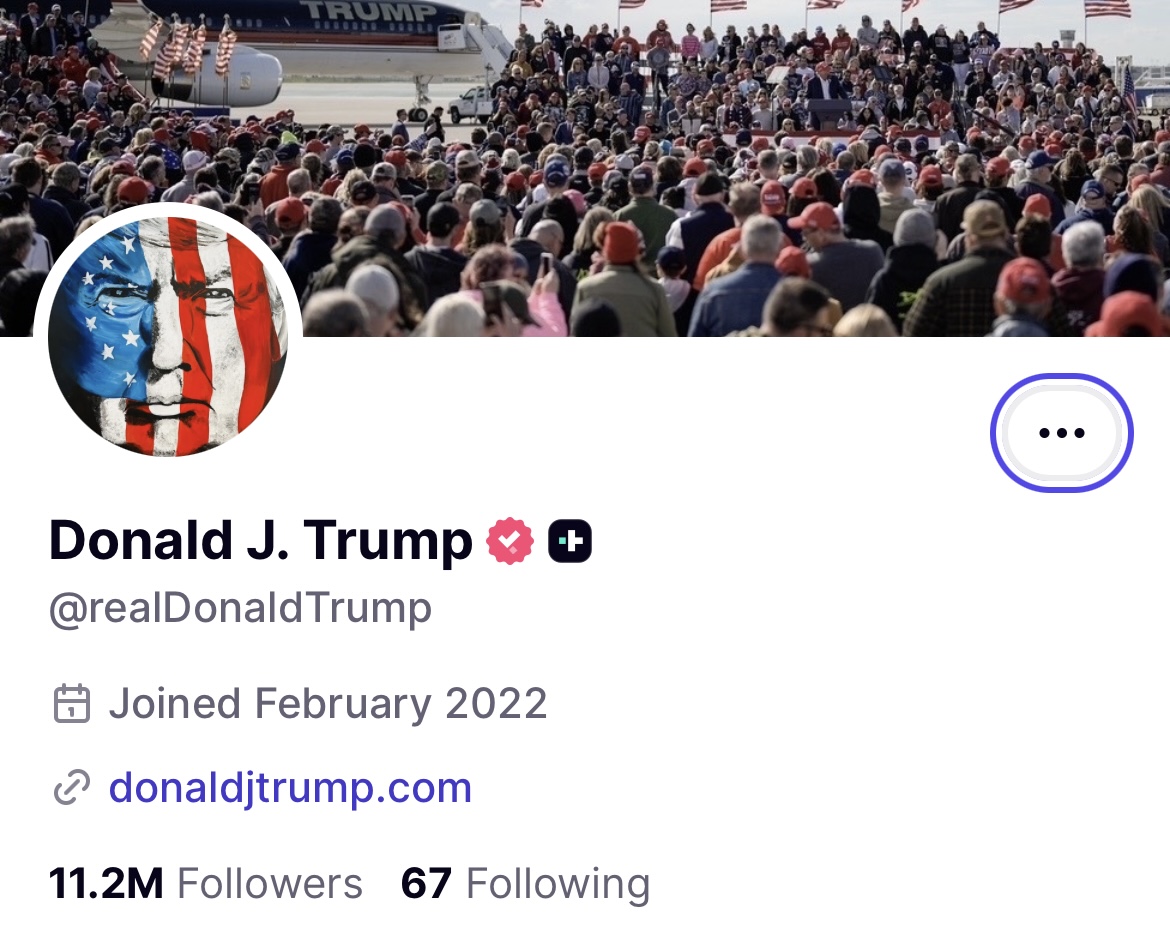Click the word "Followers" label
1170x949 pixels.
(270, 884)
